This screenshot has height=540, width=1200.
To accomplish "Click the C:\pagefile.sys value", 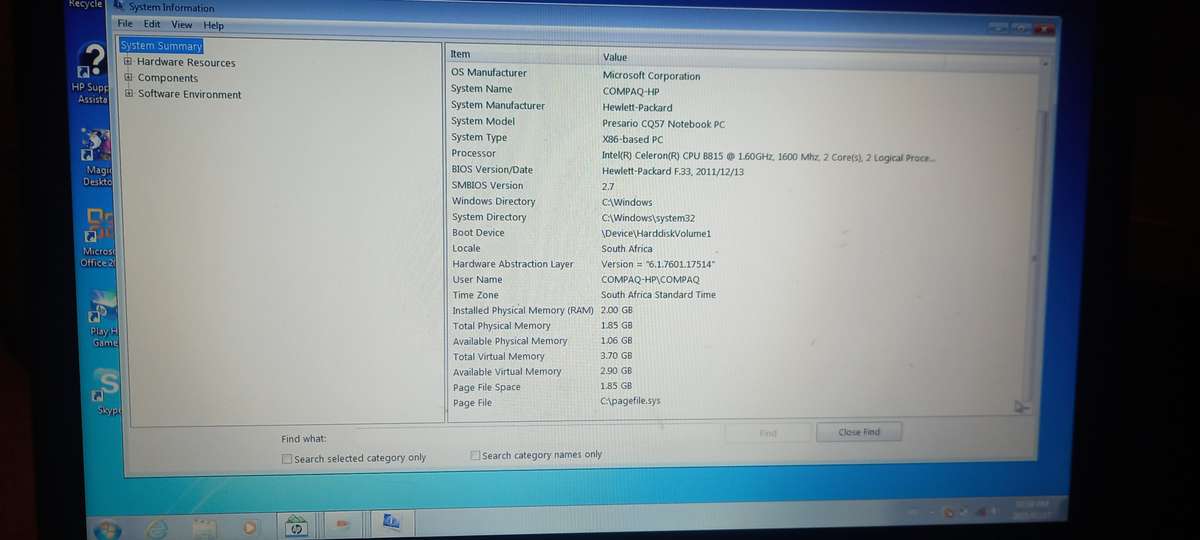I will 630,401.
